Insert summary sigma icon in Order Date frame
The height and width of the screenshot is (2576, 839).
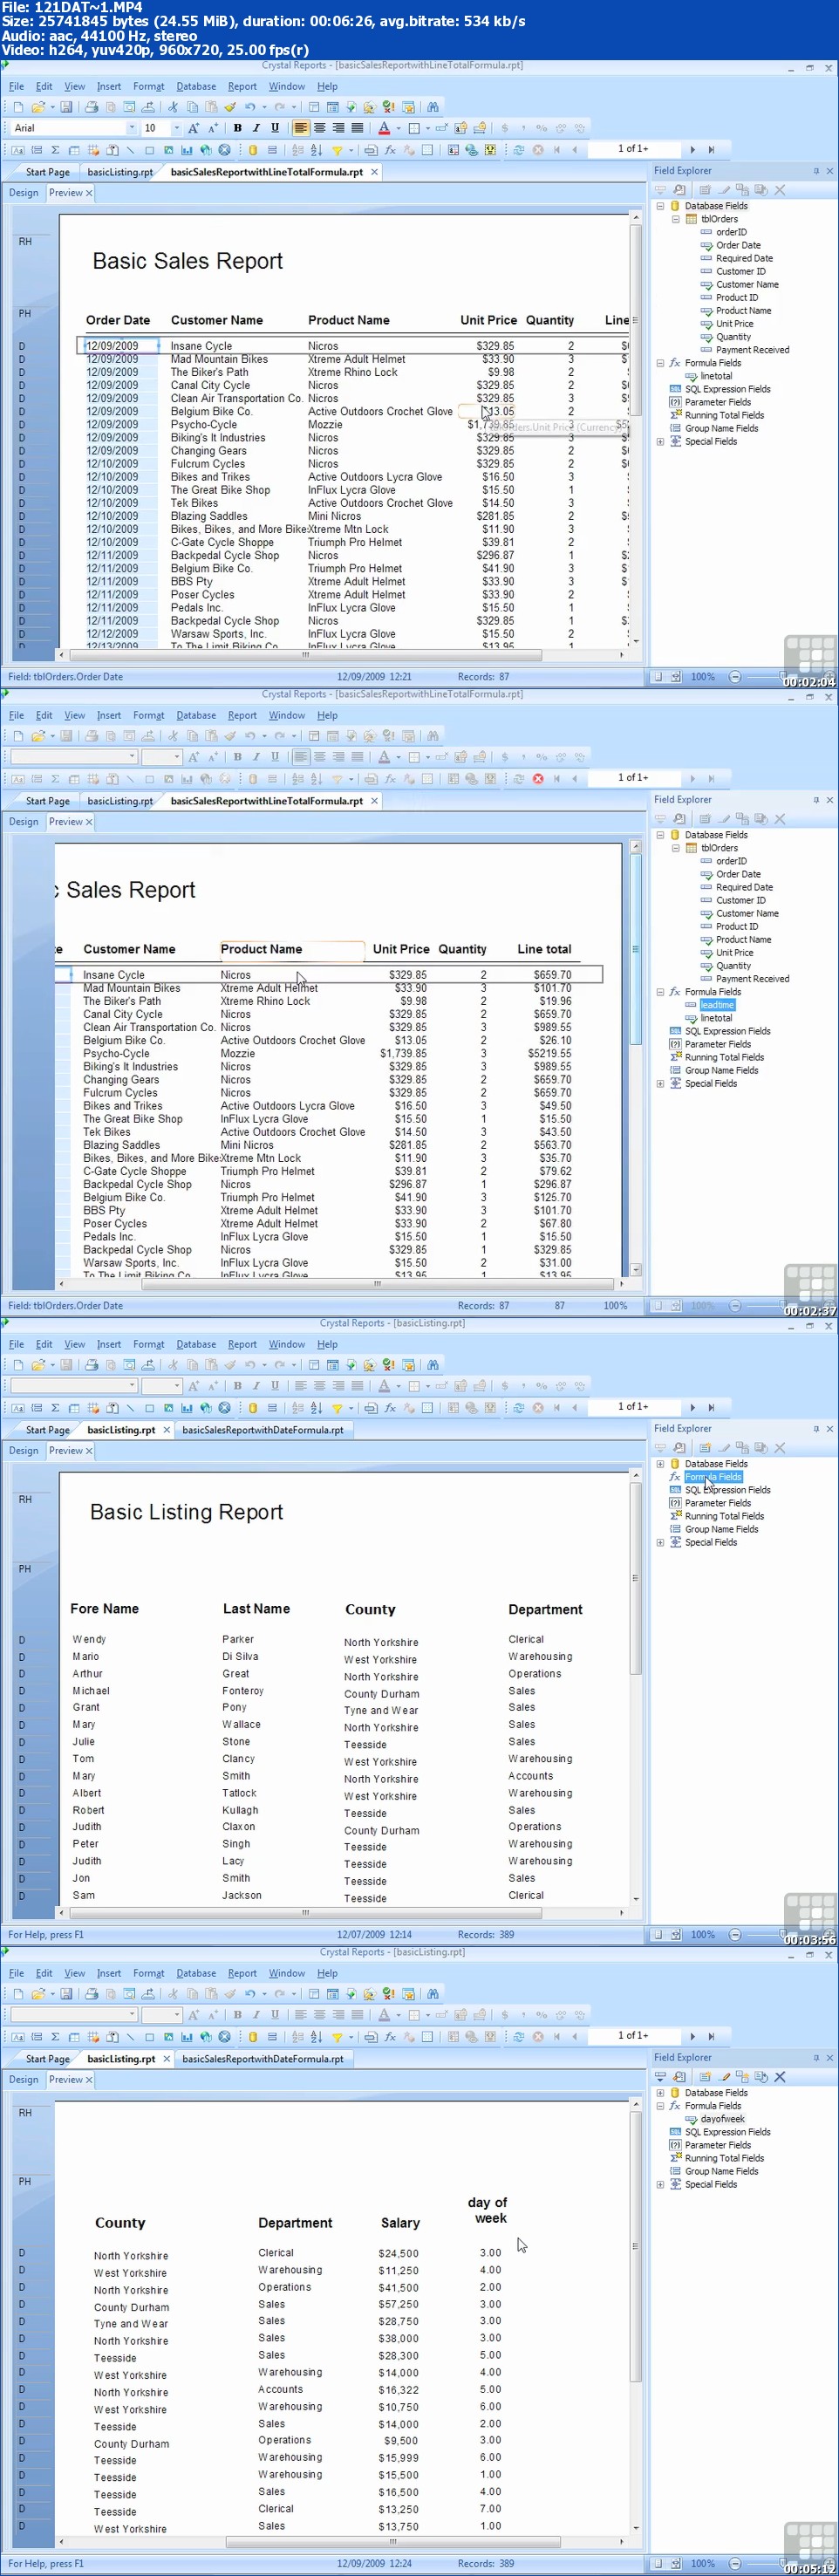coord(55,150)
